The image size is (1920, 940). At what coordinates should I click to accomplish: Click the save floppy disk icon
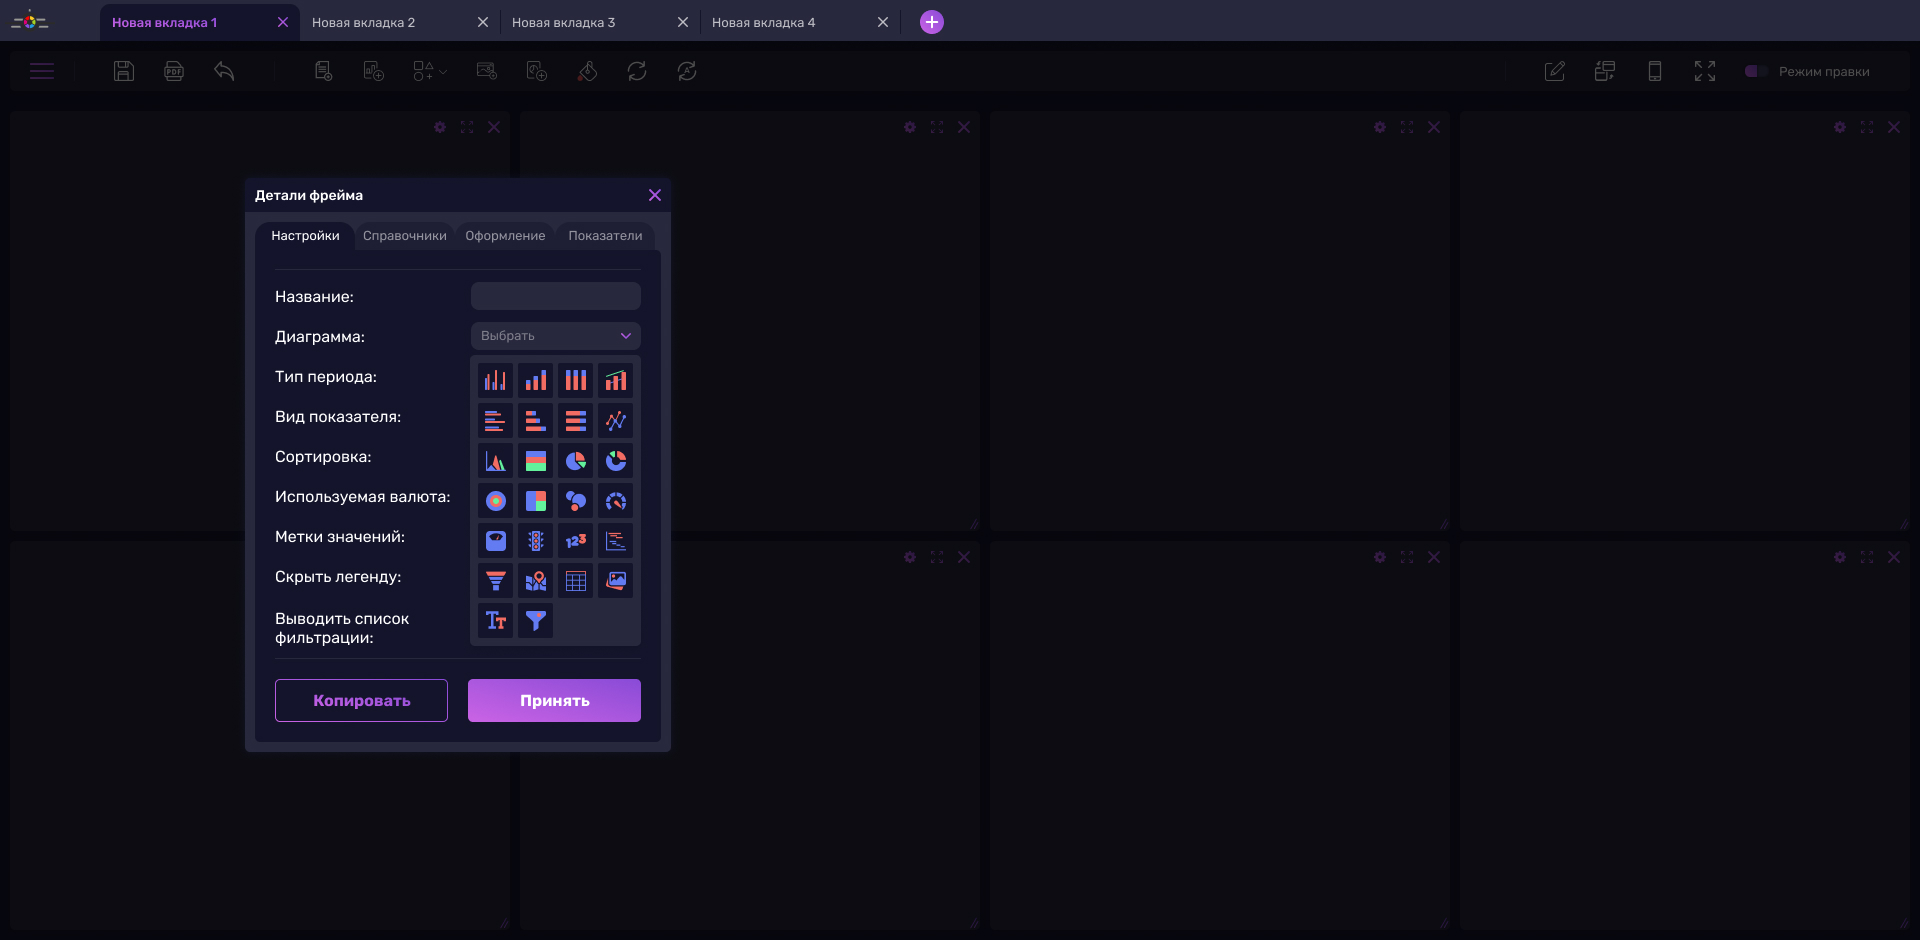coord(124,71)
